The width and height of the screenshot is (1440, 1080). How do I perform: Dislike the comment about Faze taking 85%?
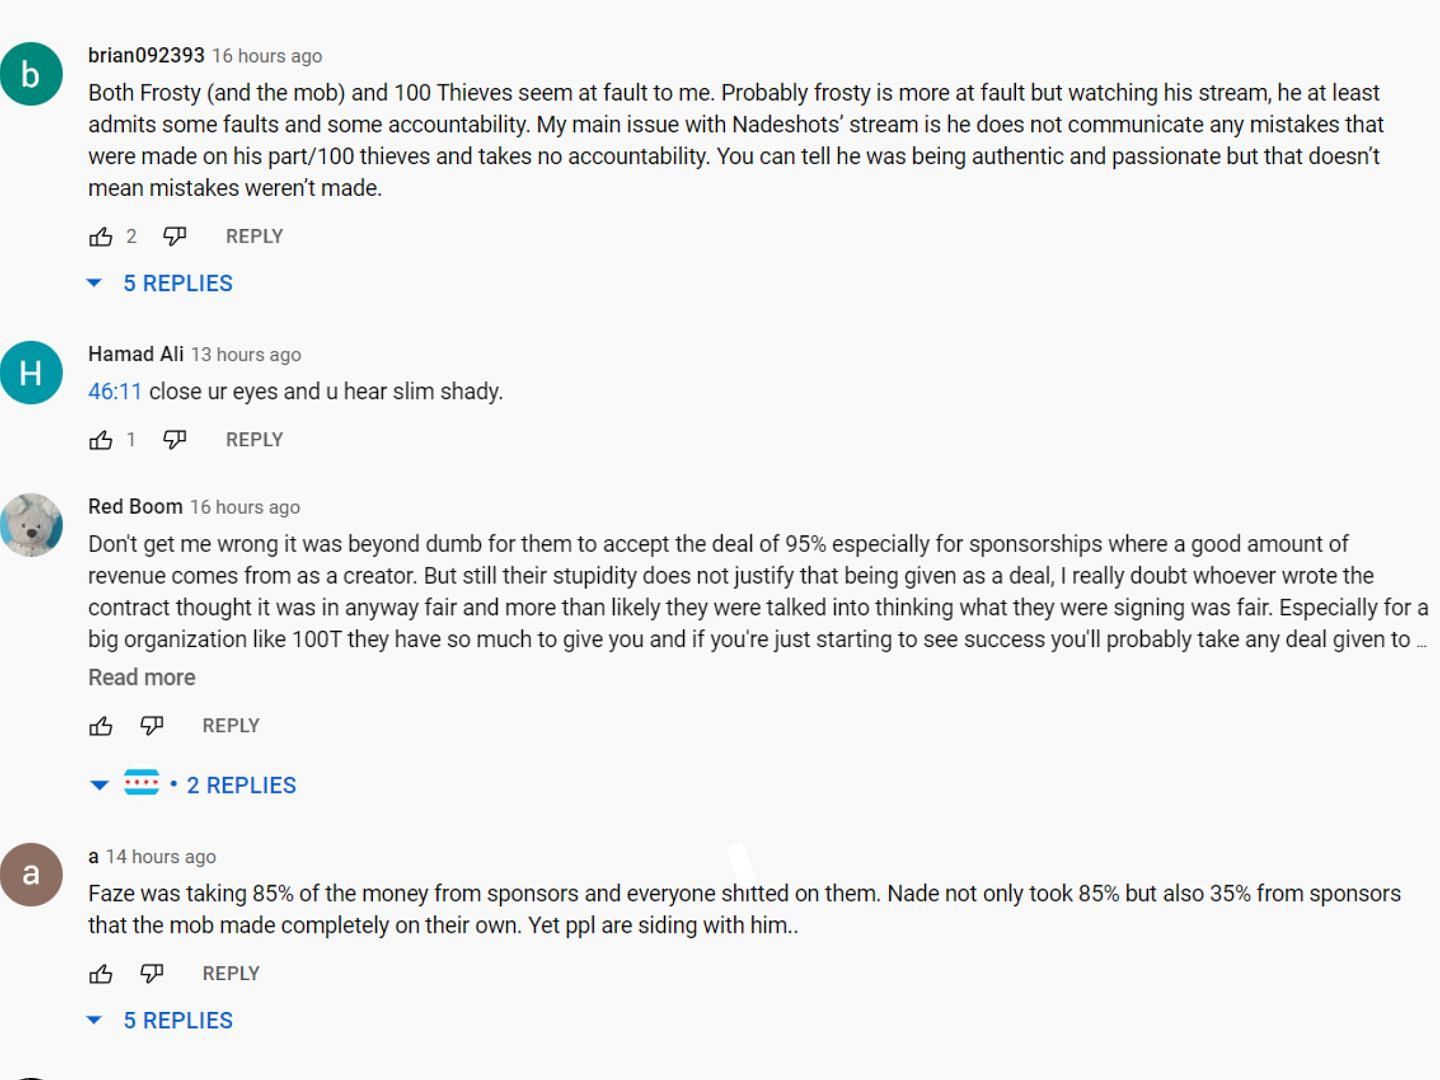coord(152,974)
